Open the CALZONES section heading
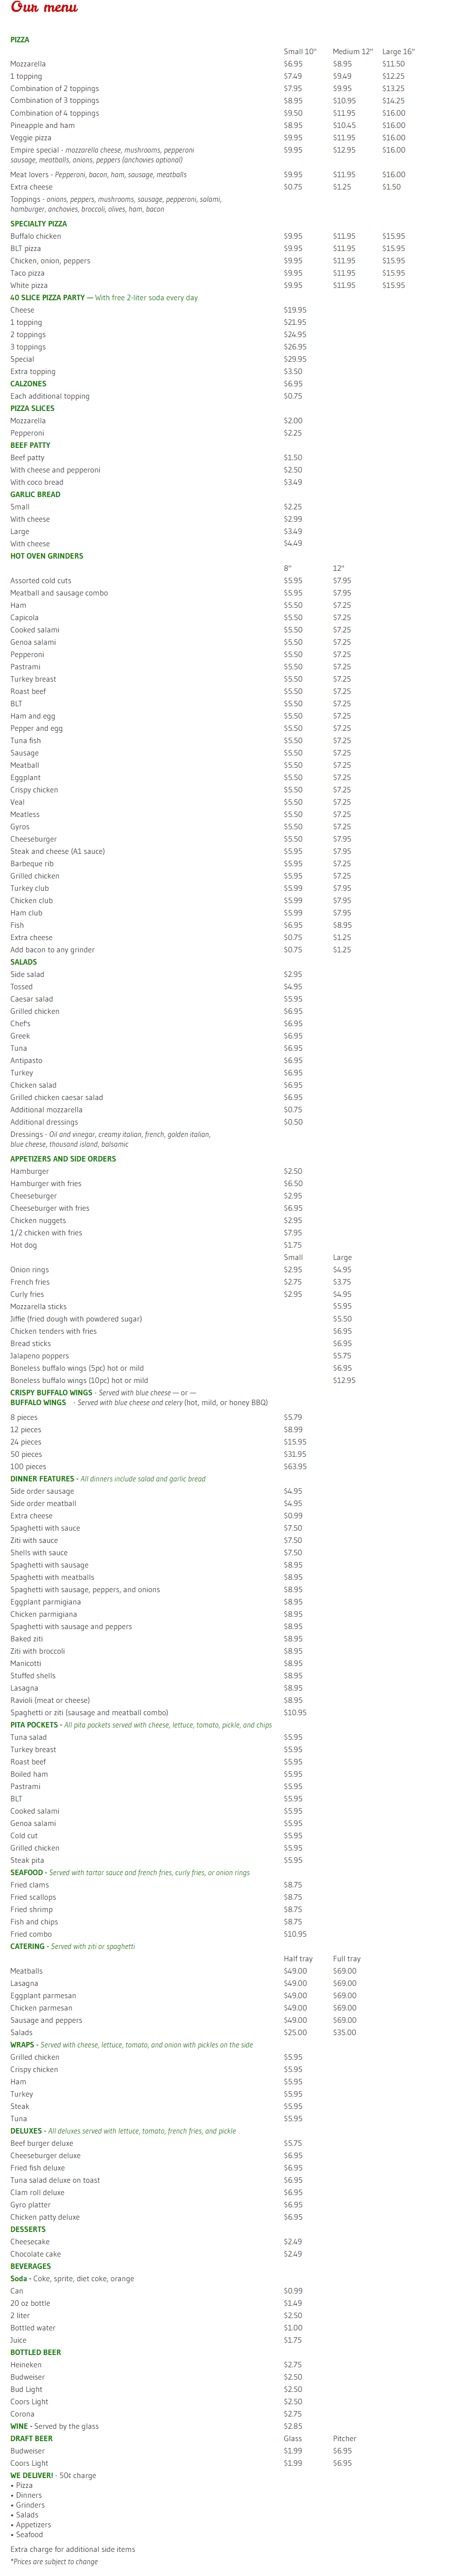 (x=28, y=384)
